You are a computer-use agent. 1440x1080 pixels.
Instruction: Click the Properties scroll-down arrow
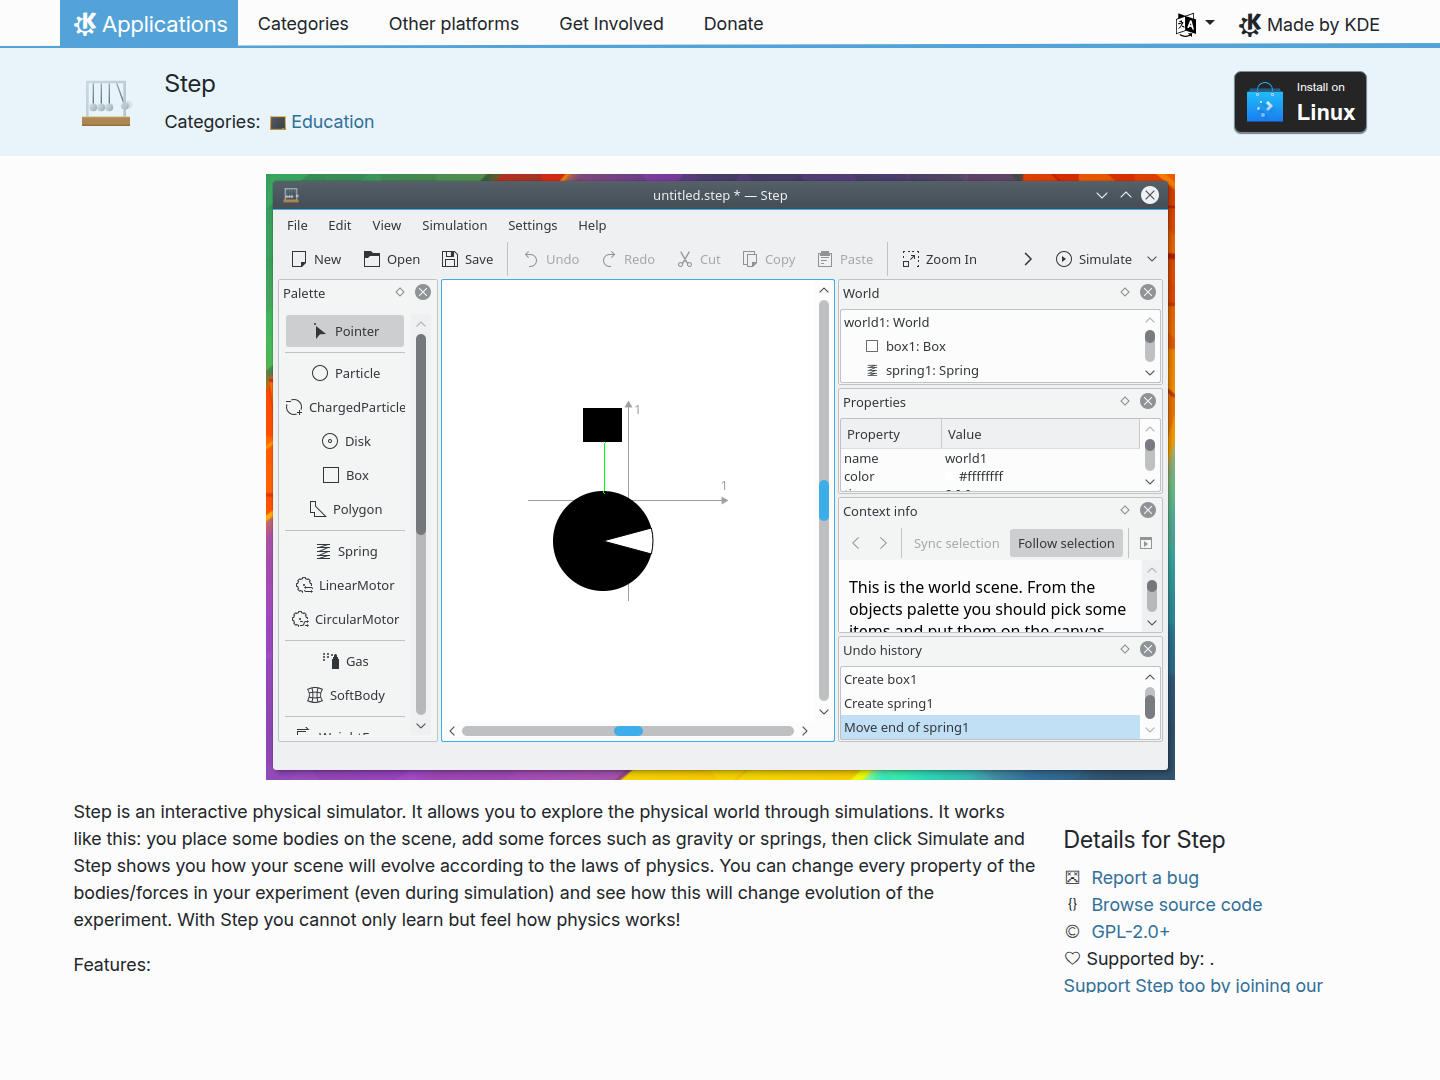1150,482
